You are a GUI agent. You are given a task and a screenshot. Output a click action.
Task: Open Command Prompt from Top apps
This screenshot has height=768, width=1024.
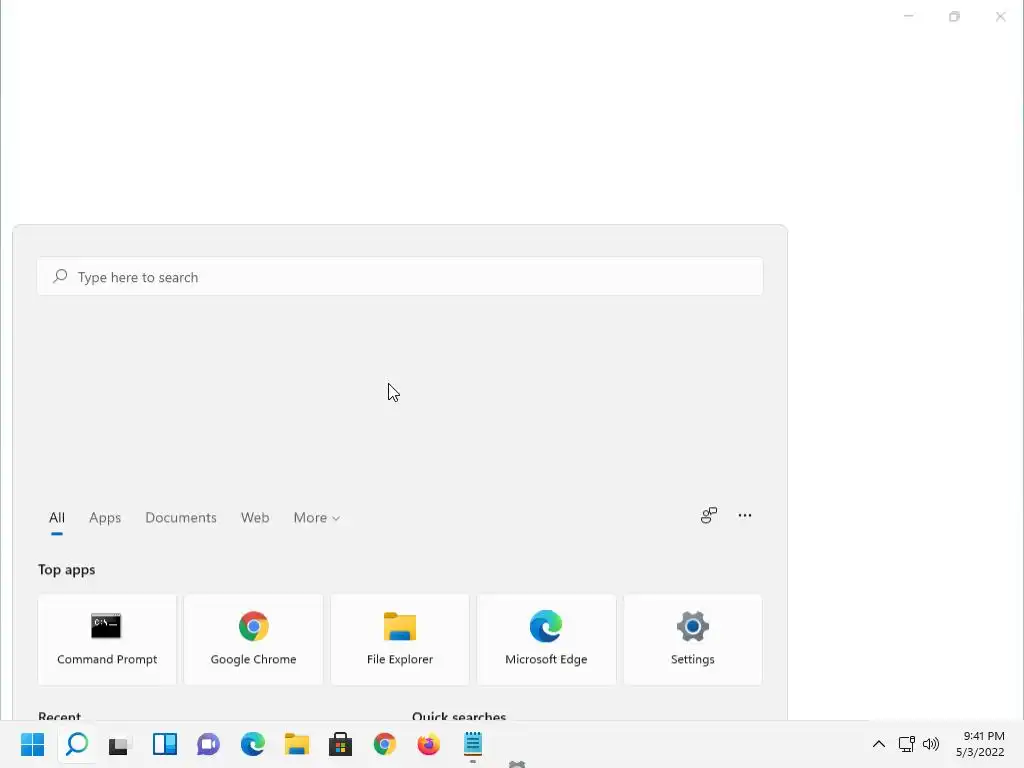tap(107, 639)
